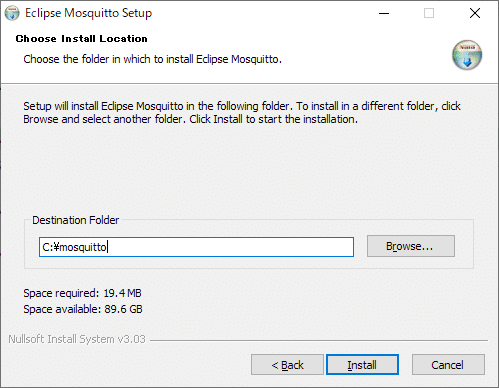Click the greyed-out maximize window button

coord(429,13)
